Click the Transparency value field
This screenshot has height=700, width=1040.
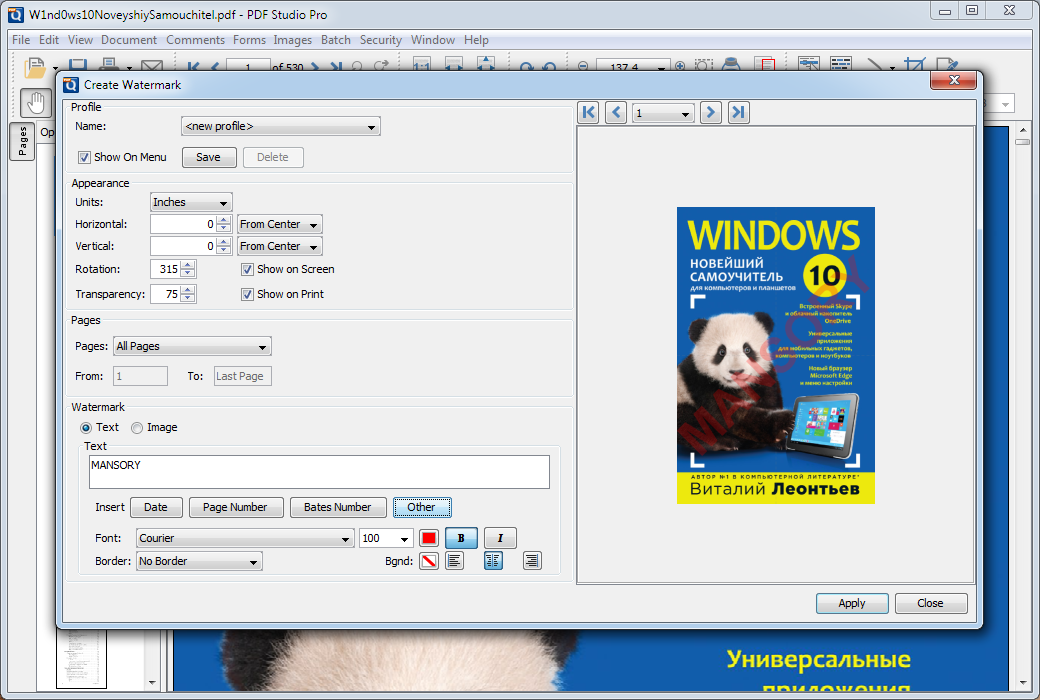tap(166, 295)
